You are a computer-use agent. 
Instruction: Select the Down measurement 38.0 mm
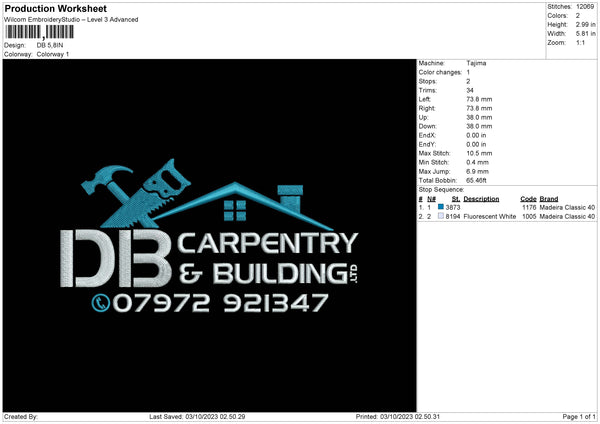pos(479,126)
